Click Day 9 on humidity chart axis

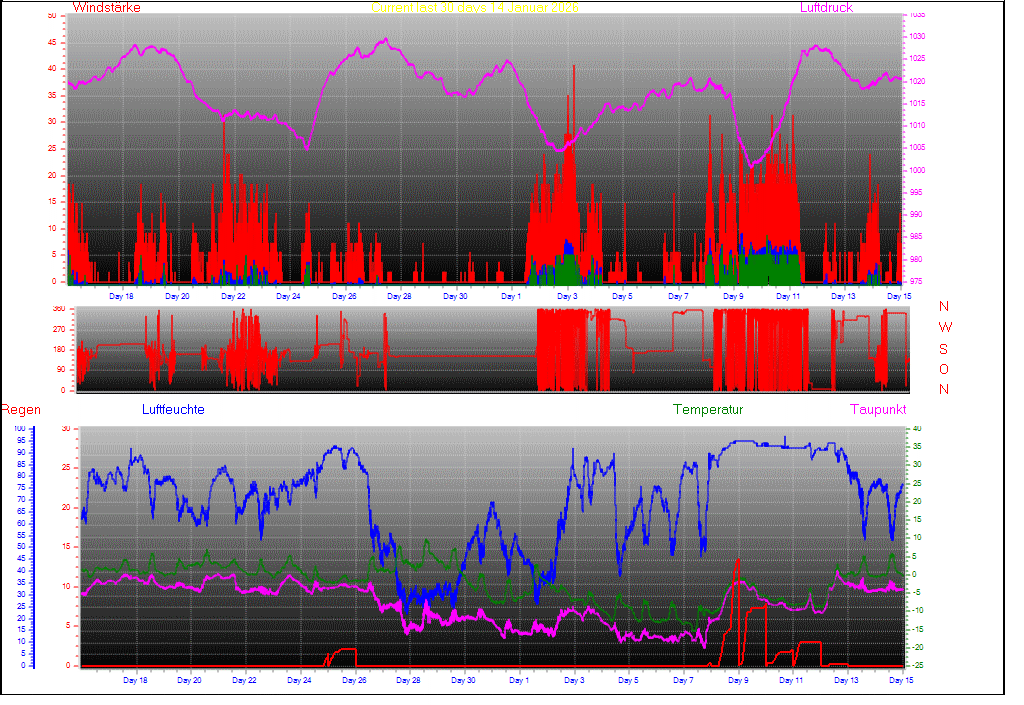(738, 680)
